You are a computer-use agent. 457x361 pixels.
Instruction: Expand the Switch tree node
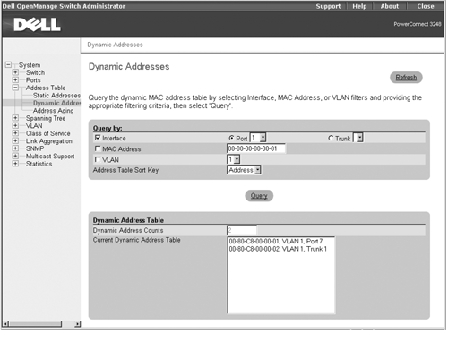pyautogui.click(x=15, y=72)
